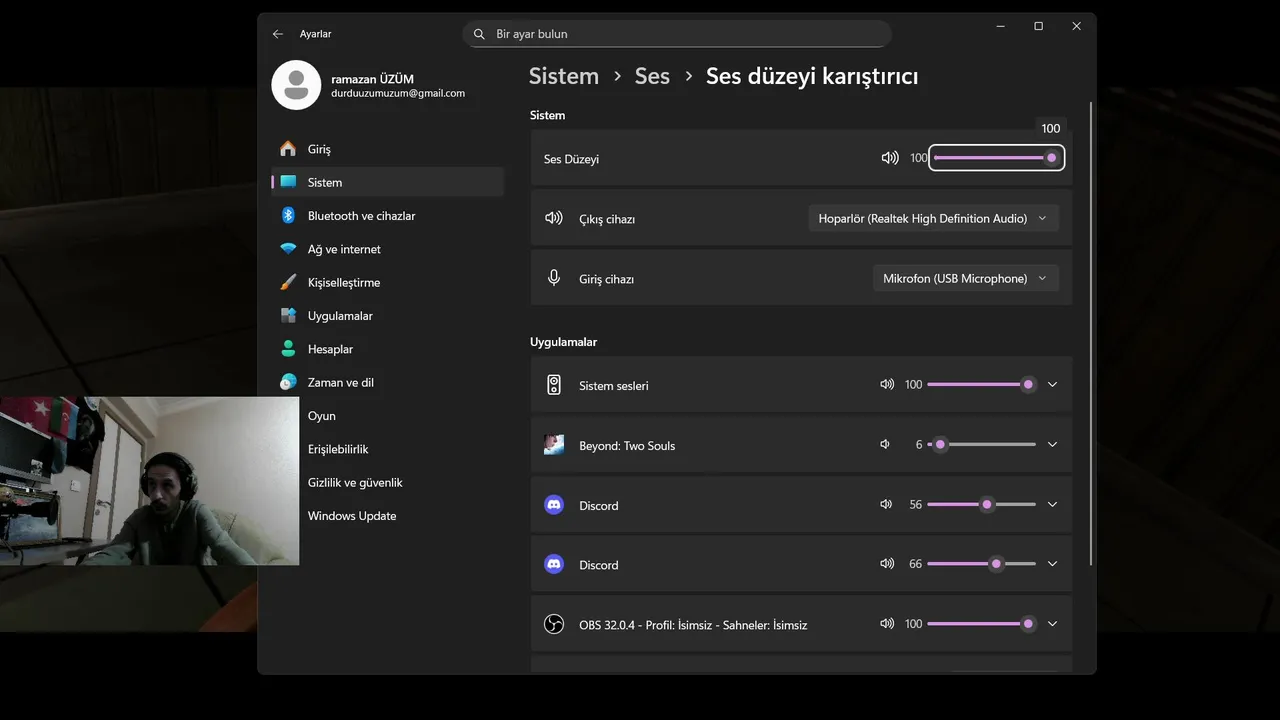
Task: Open the Çıkış cihazı Hoparlör dropdown
Action: click(933, 219)
